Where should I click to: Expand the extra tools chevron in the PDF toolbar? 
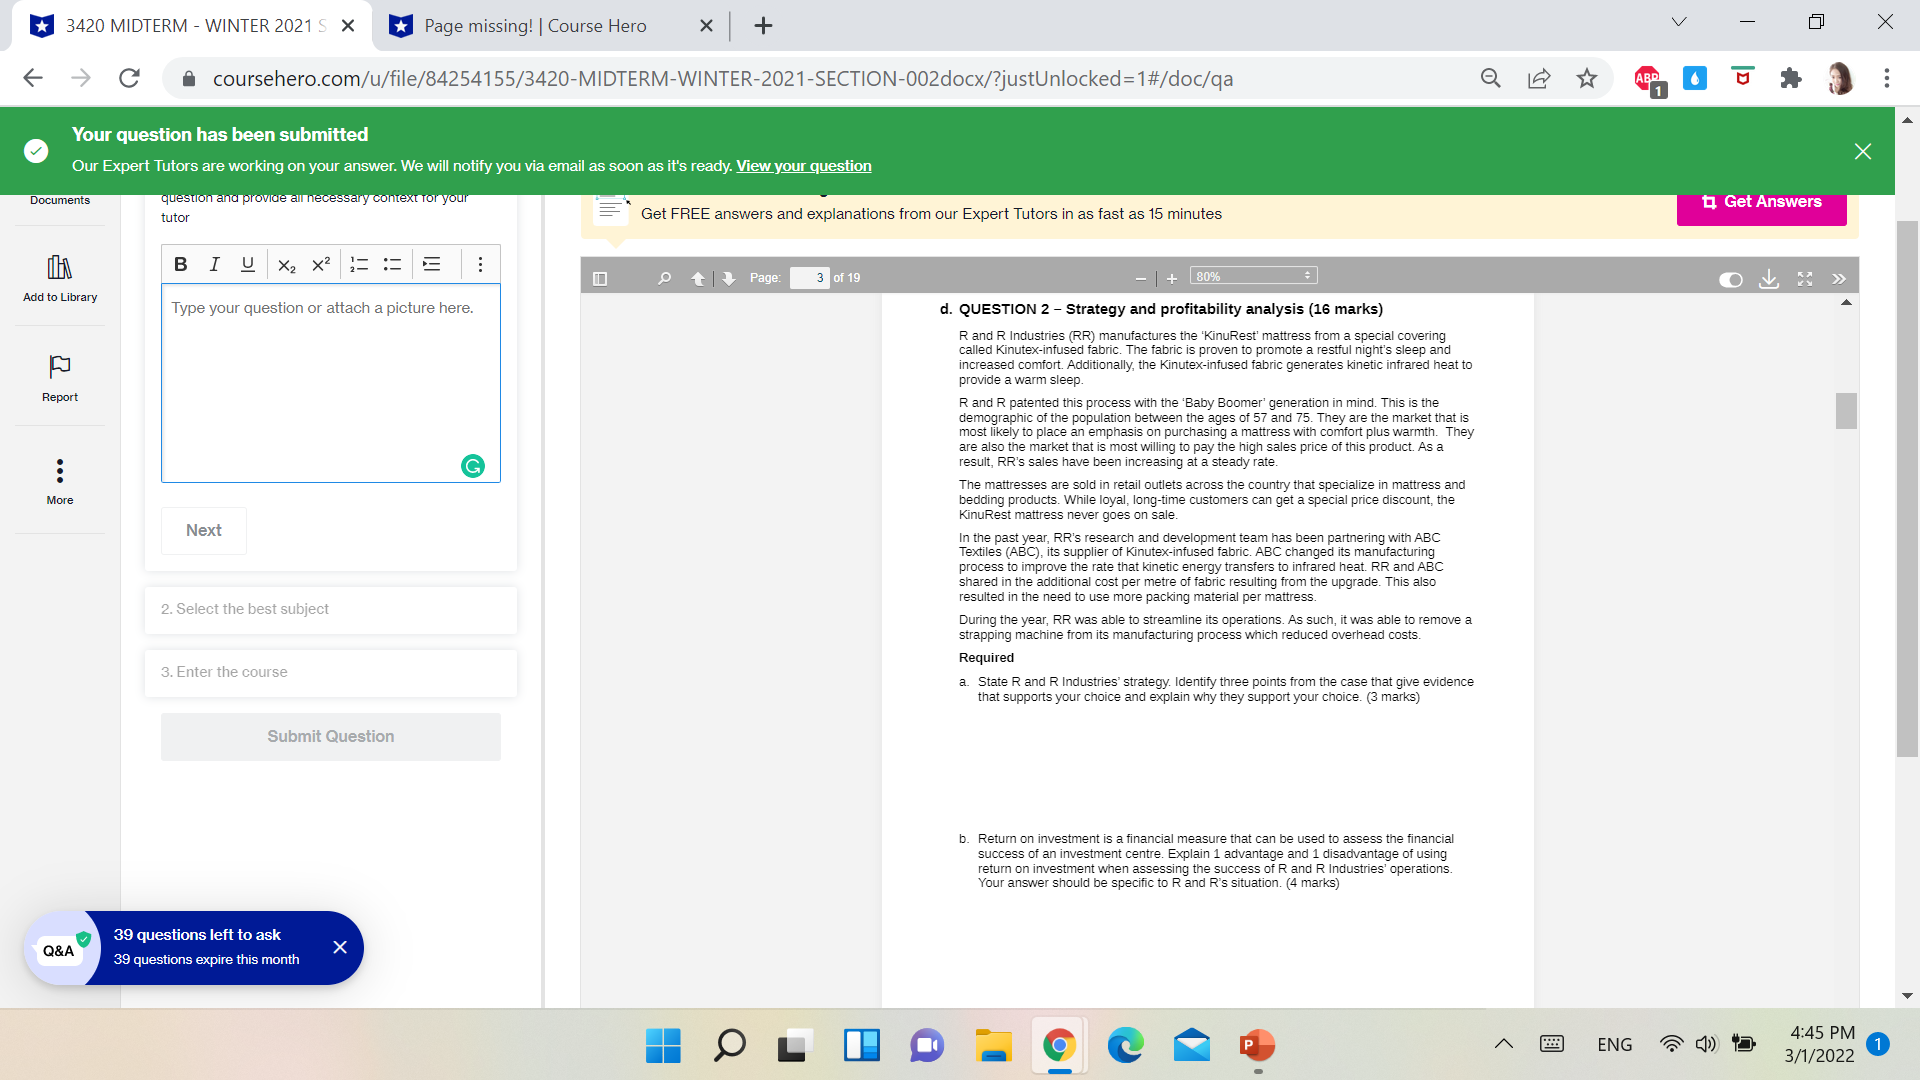click(x=1838, y=280)
